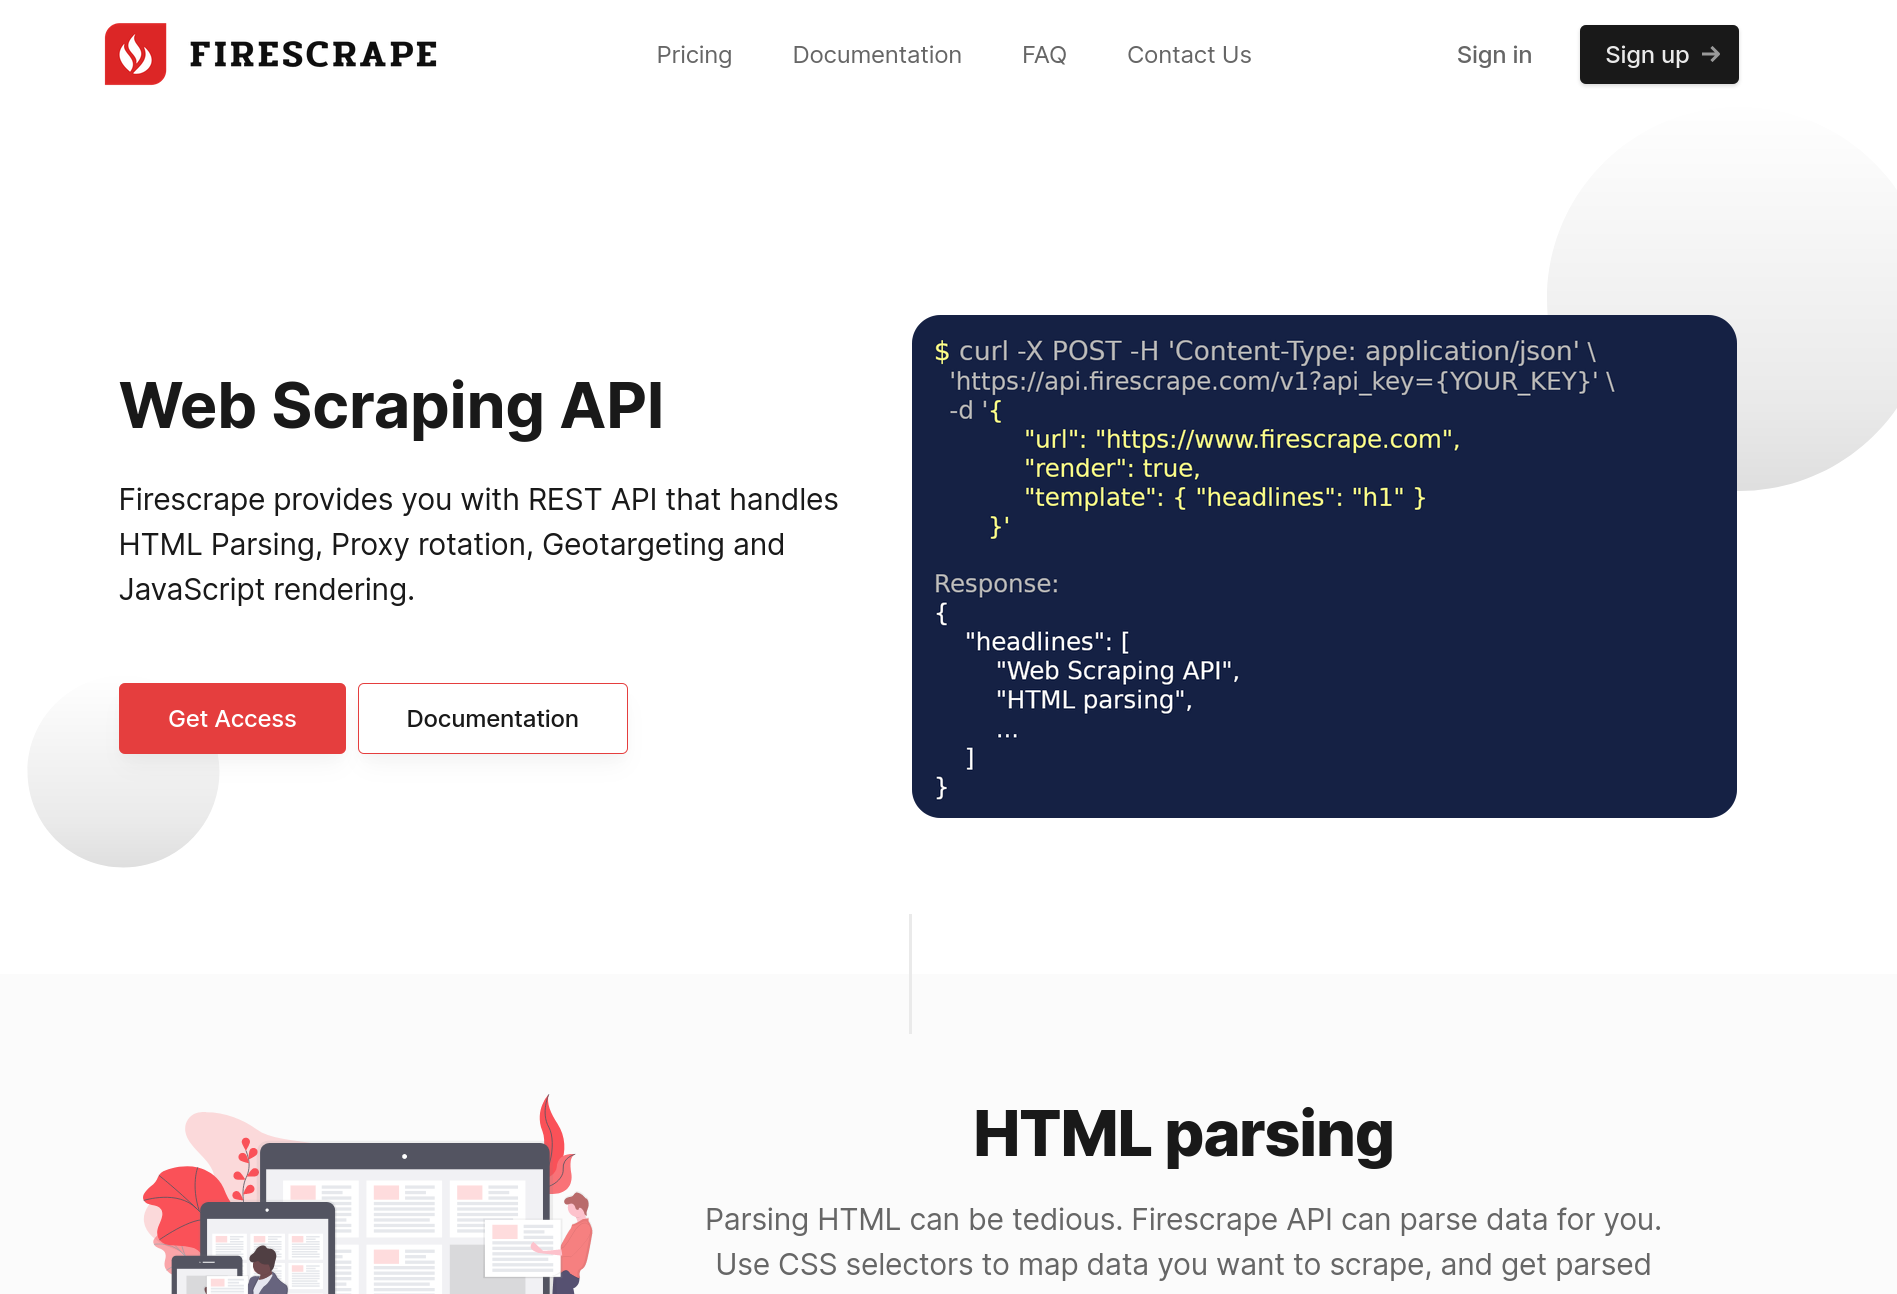Screen dimensions: 1897x1294
Task: Click the arrow icon inside Sign up
Action: (x=1711, y=54)
